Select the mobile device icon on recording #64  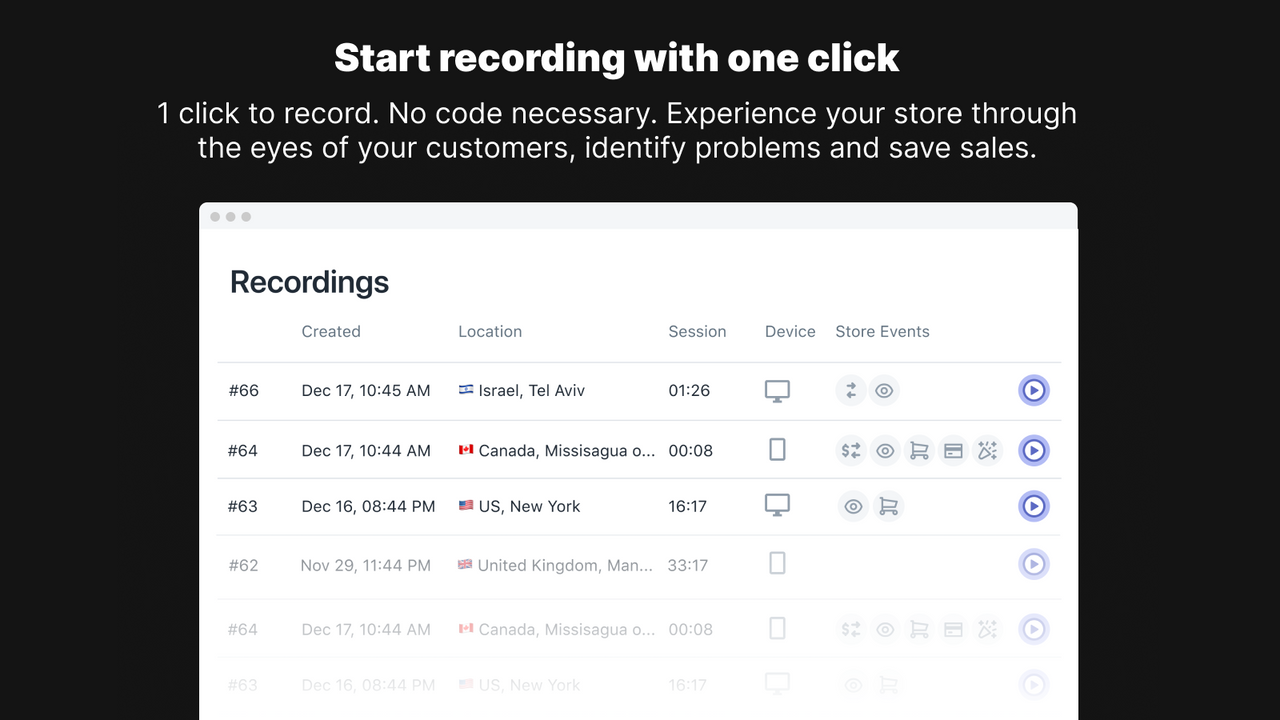(x=777, y=449)
